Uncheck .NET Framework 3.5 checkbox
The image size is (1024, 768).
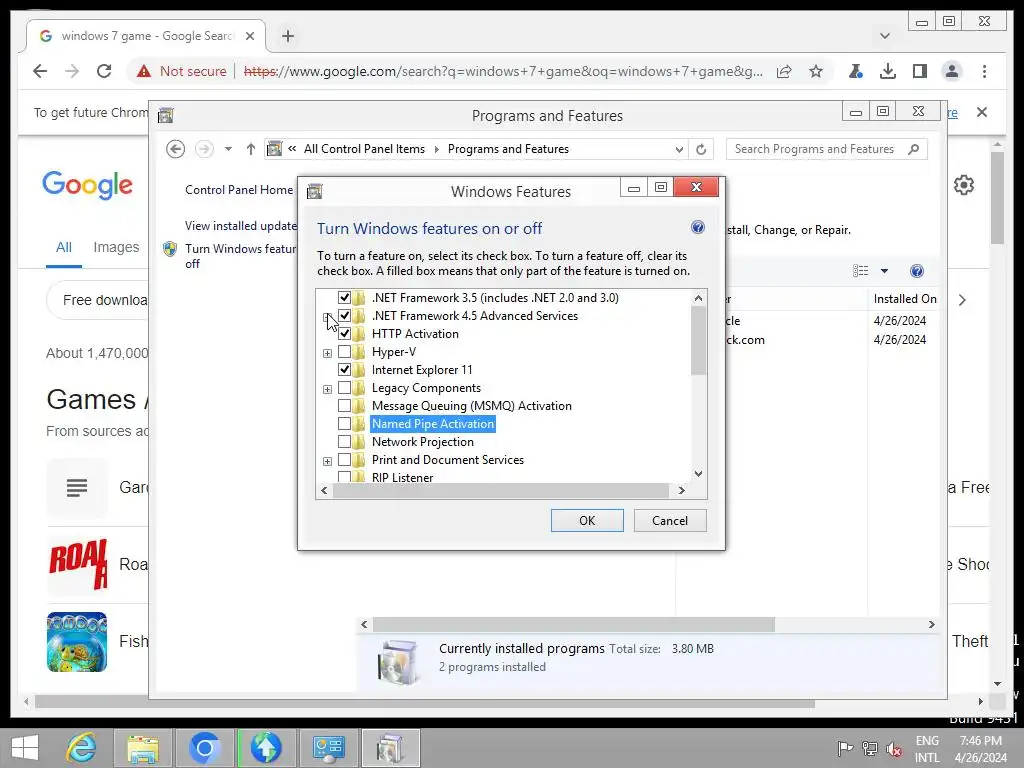click(x=344, y=298)
